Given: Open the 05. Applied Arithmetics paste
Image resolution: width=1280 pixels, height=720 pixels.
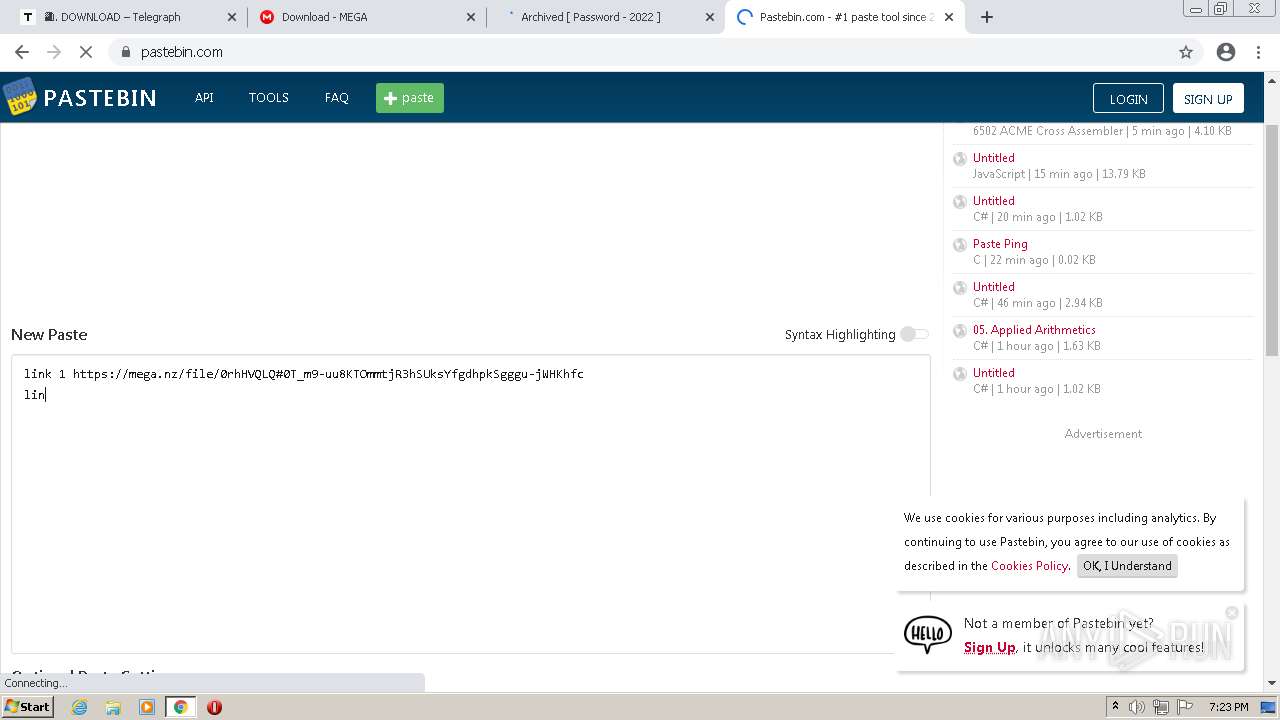Looking at the screenshot, I should [1034, 330].
